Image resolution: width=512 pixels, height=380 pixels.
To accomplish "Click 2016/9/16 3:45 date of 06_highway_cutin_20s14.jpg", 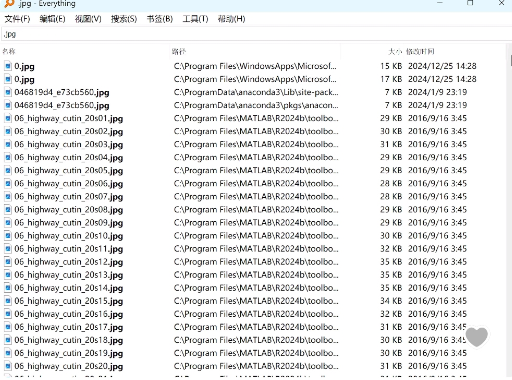I will click(x=437, y=288).
